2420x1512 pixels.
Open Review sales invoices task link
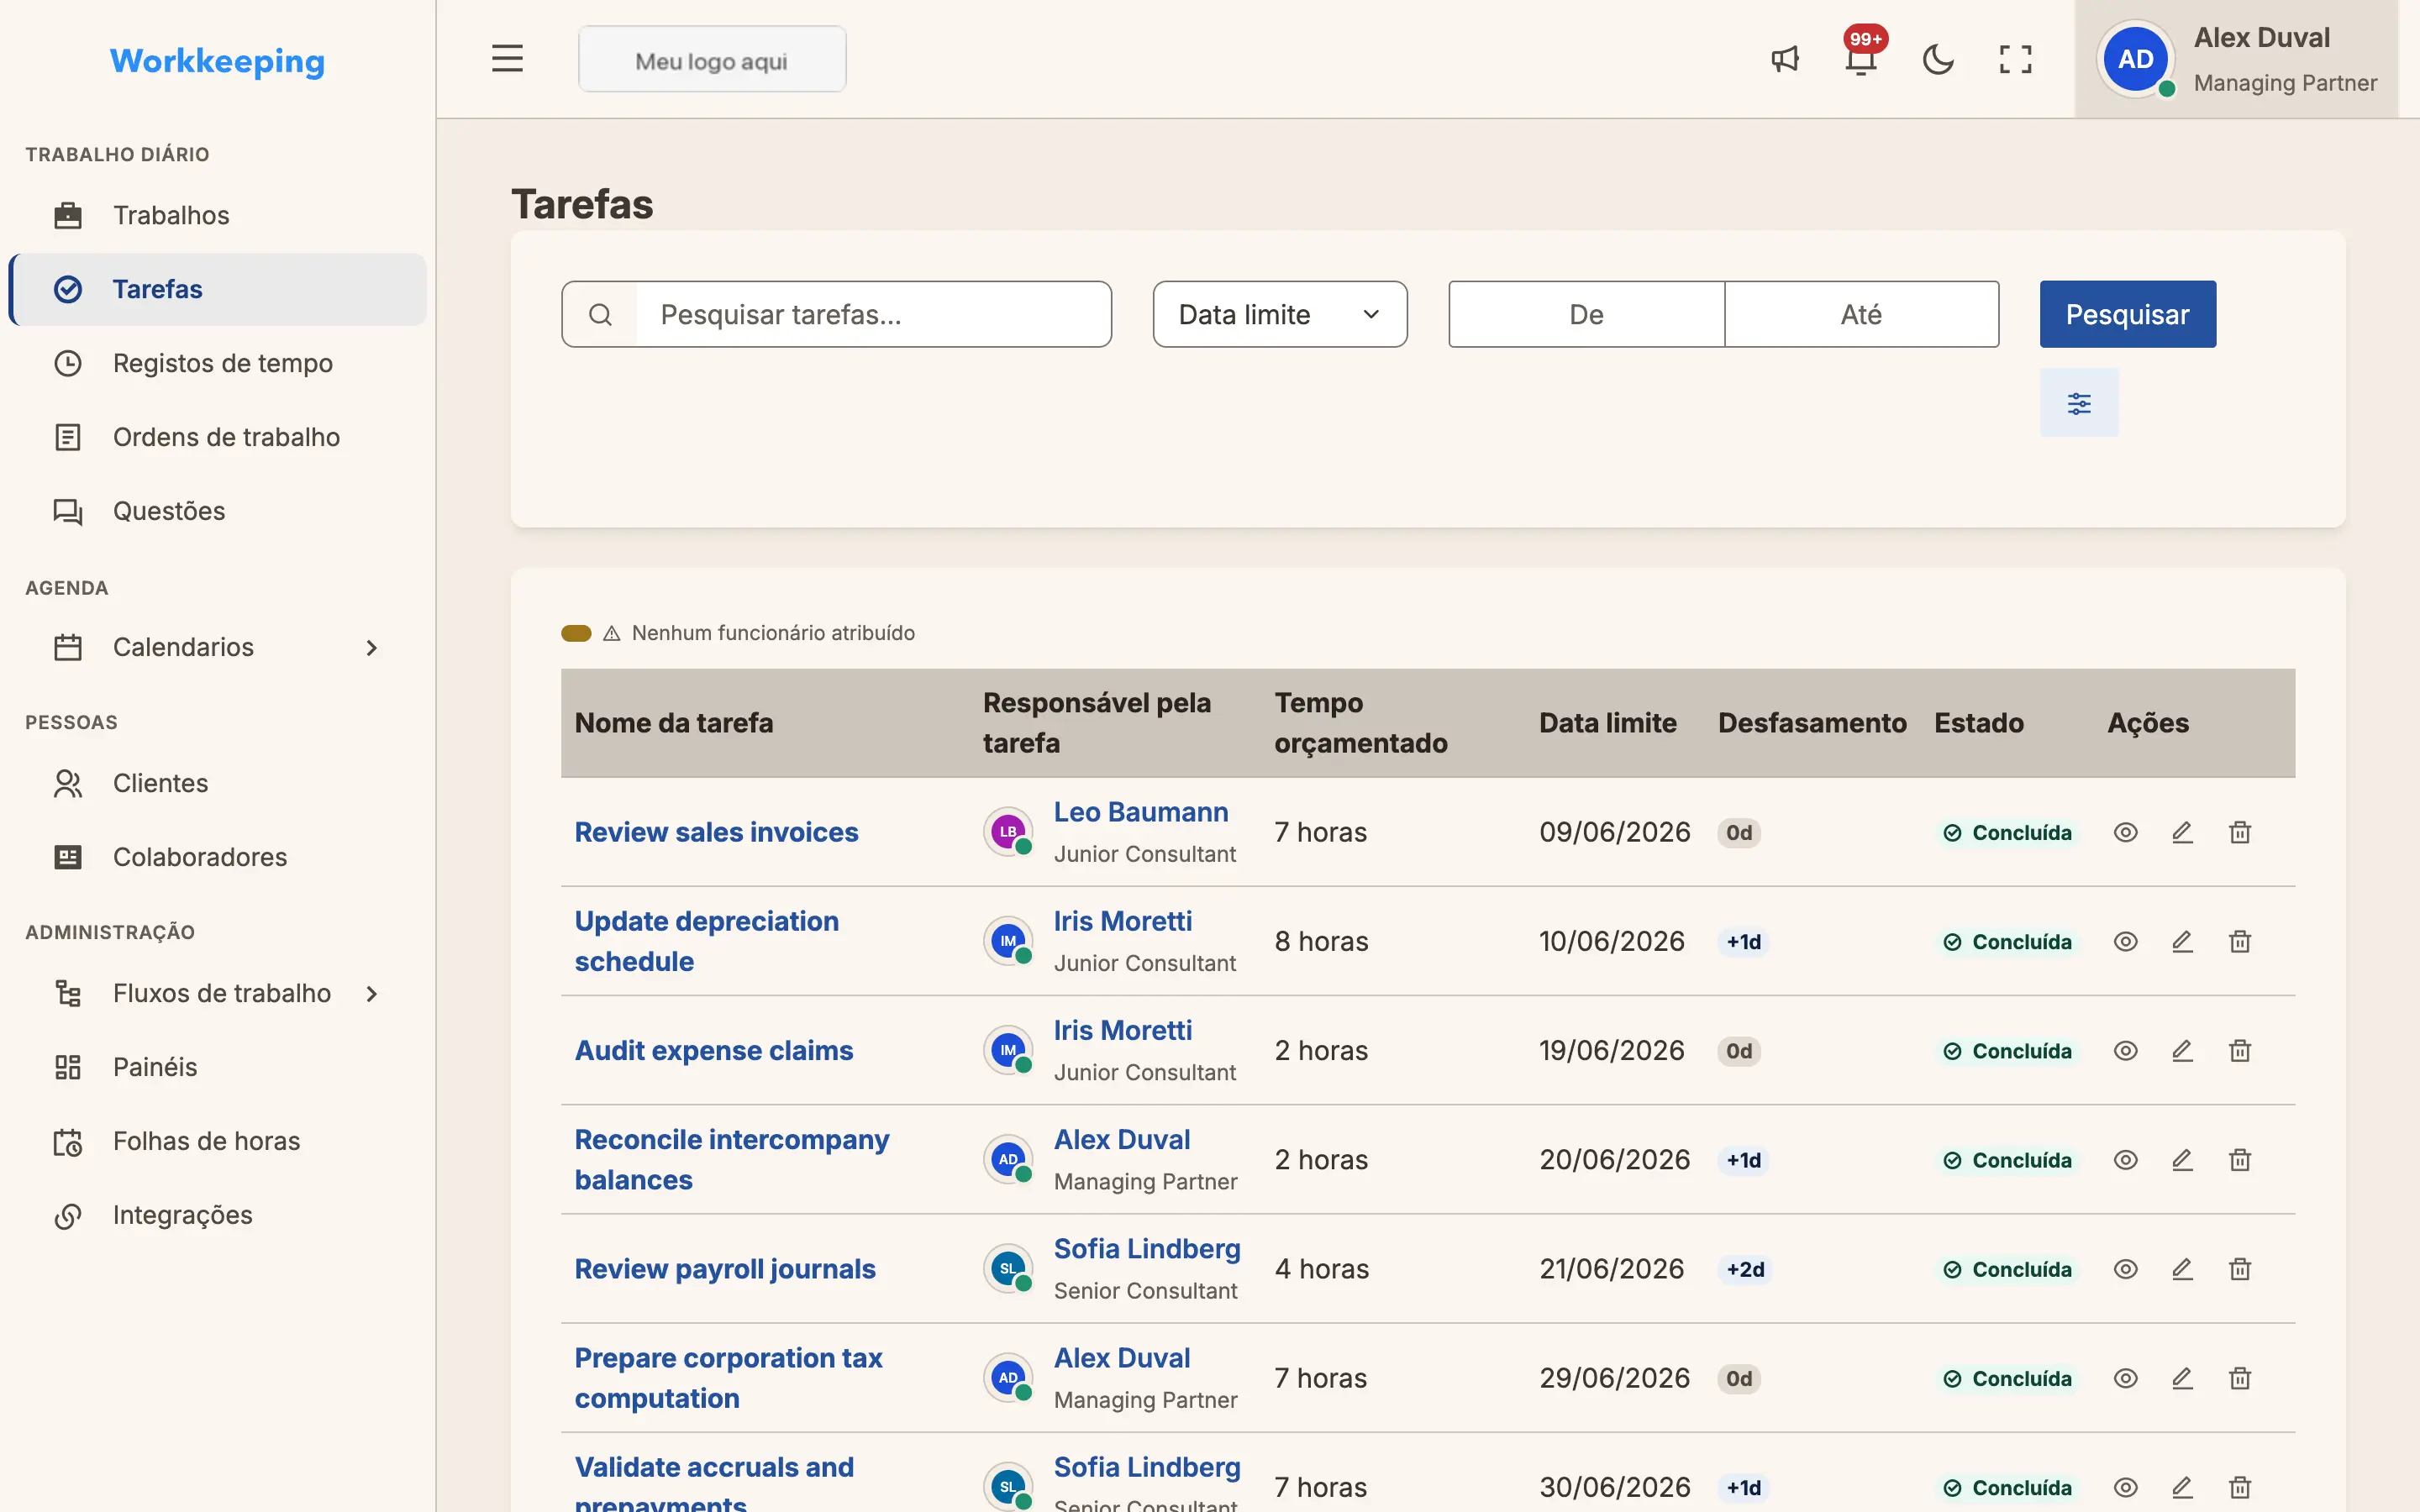pos(716,832)
